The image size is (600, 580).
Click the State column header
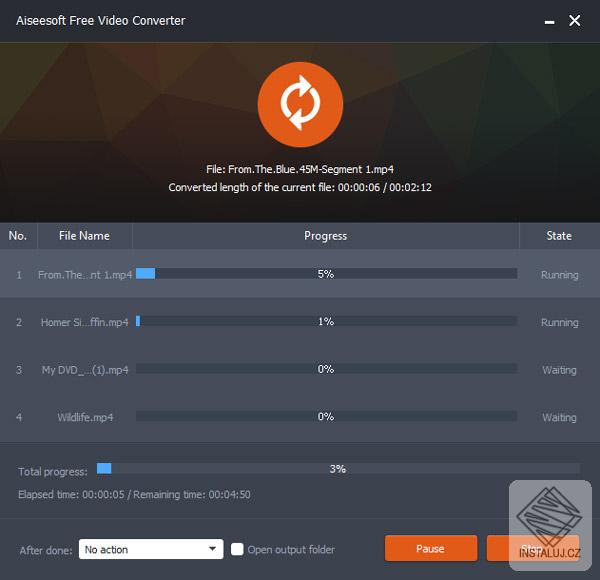559,236
